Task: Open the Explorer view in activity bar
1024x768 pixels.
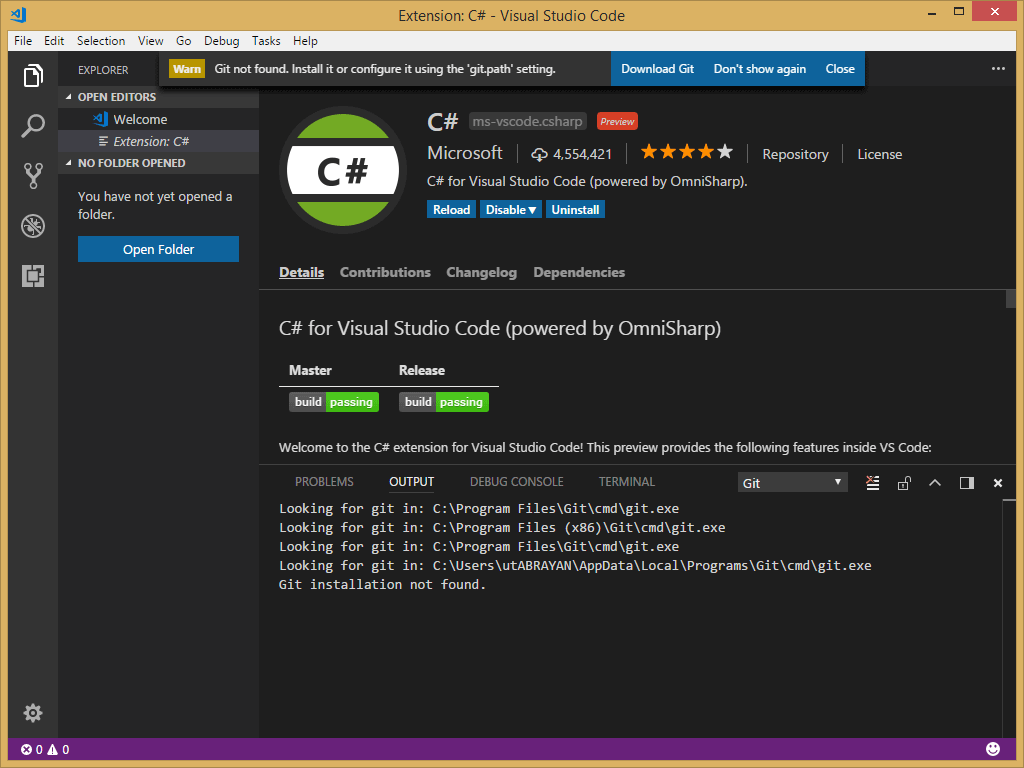Action: (33, 75)
